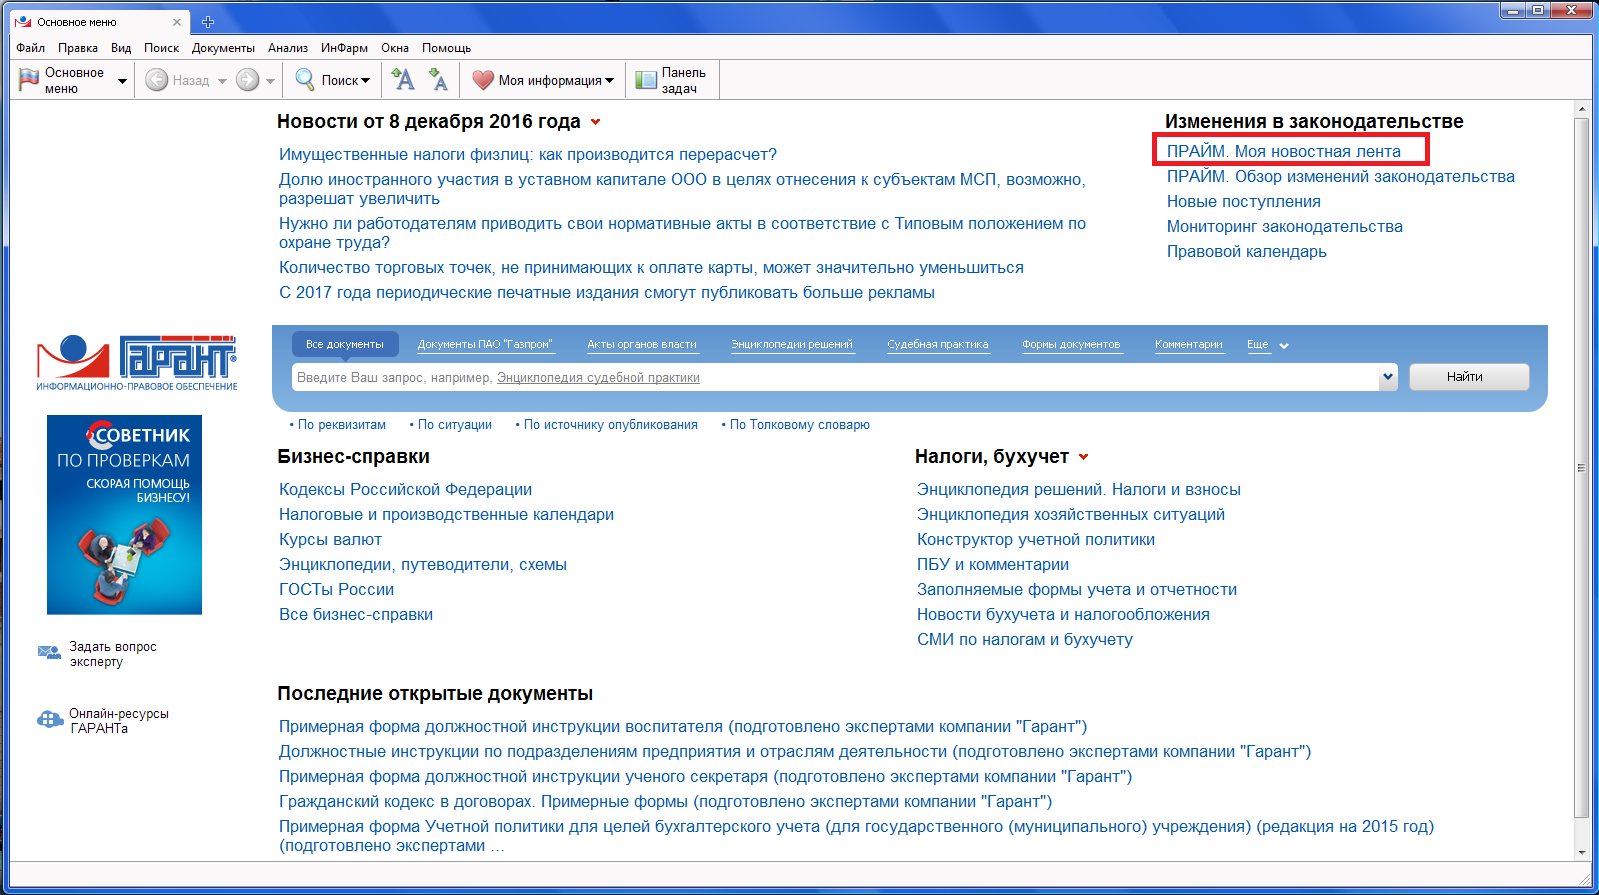
Task: Open the ИнФарм menu
Action: pos(344,48)
